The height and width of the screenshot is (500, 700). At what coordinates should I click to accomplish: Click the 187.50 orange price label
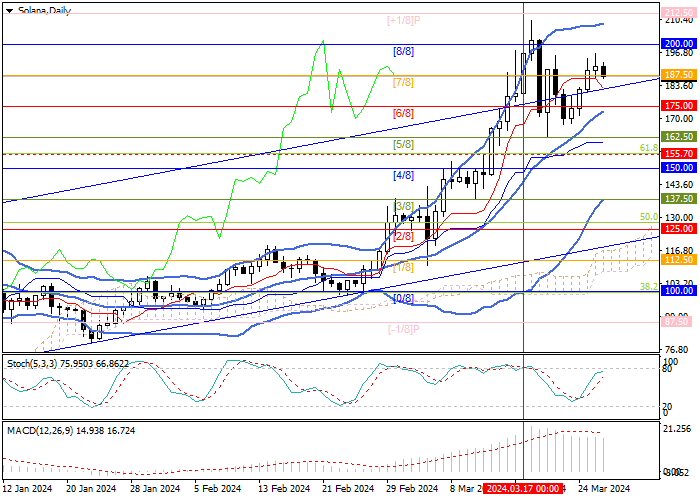pos(679,75)
